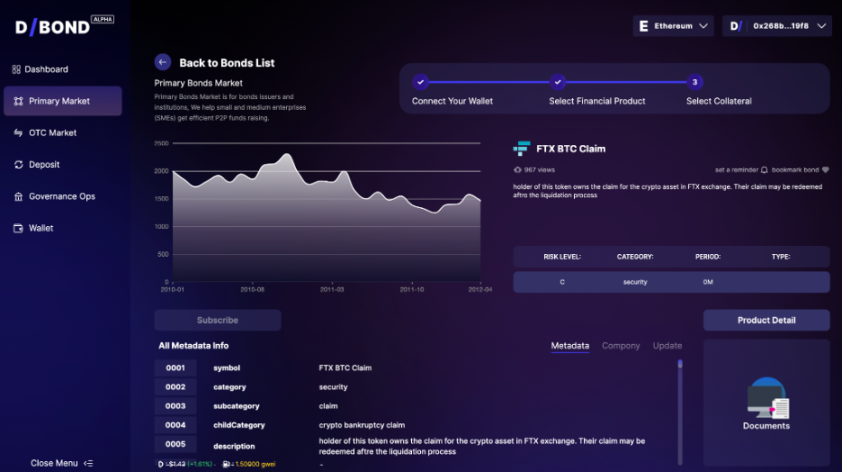Click the Primary Market icon
This screenshot has width=842, height=472.
[x=18, y=101]
